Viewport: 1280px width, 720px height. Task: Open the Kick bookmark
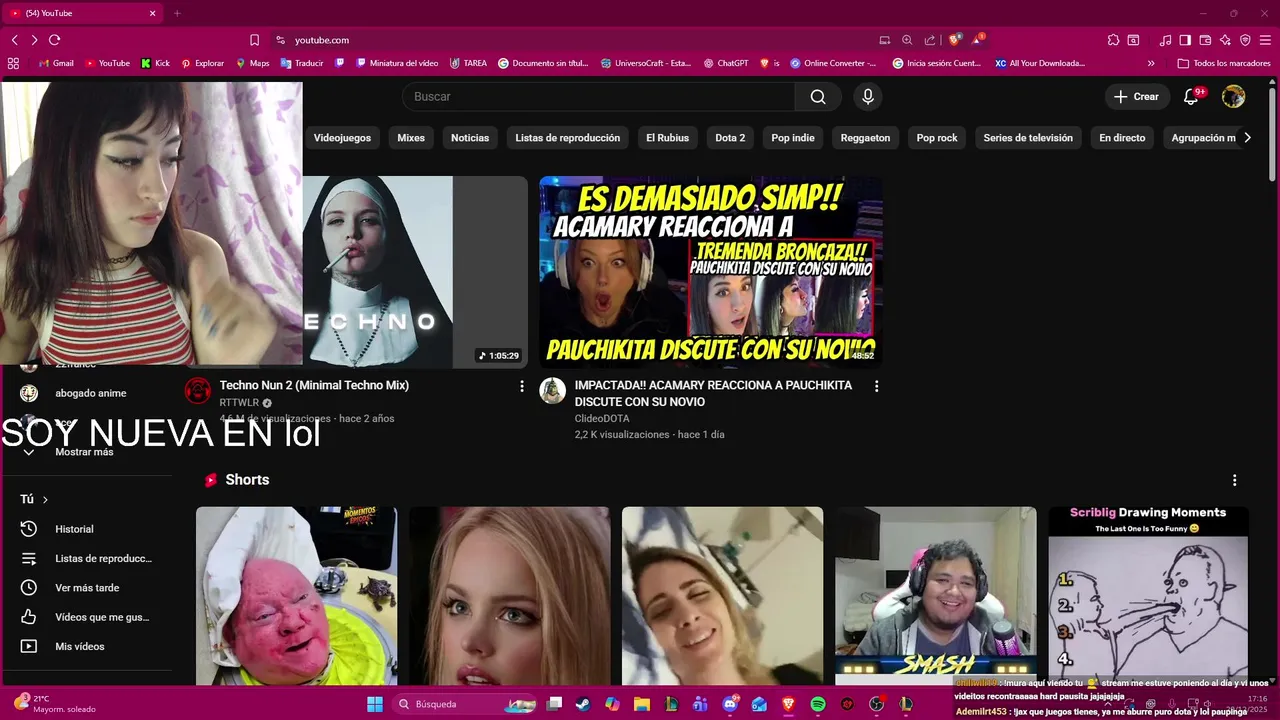pos(155,63)
